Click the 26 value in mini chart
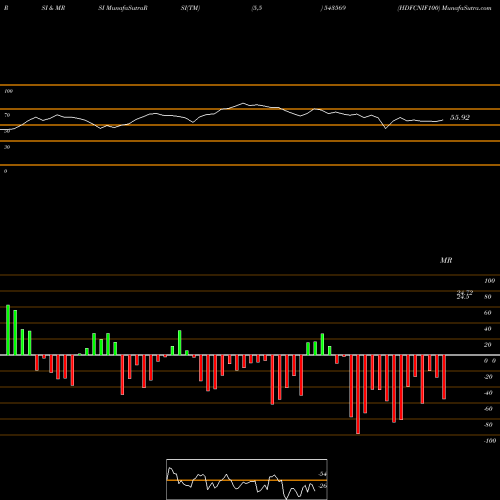The image size is (500, 500). (322, 486)
